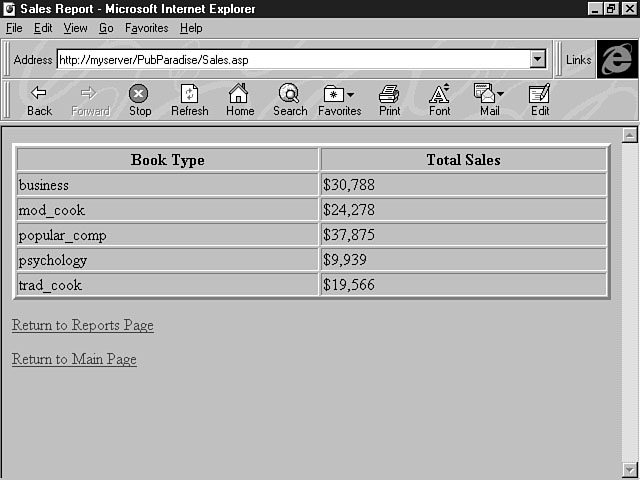This screenshot has height=480, width=640.
Task: Go to Home page icon
Action: click(x=239, y=99)
